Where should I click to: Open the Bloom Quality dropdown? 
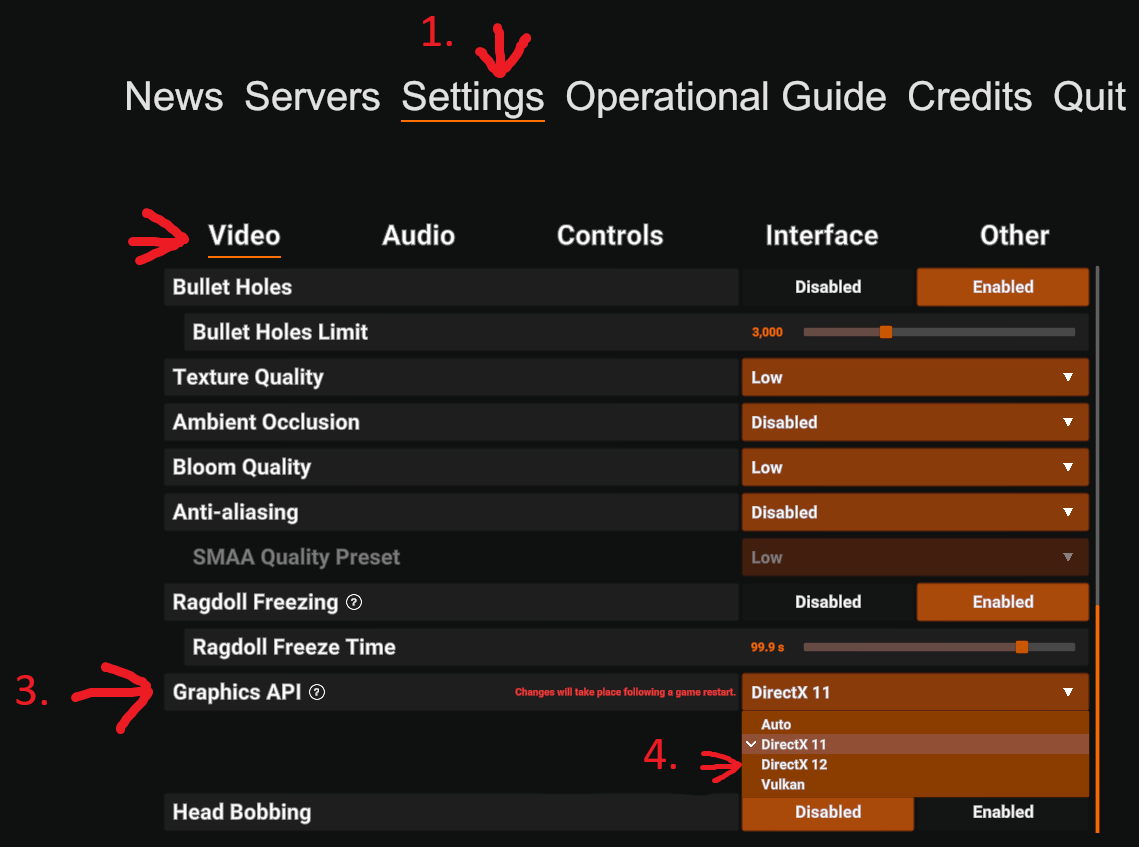(x=915, y=467)
